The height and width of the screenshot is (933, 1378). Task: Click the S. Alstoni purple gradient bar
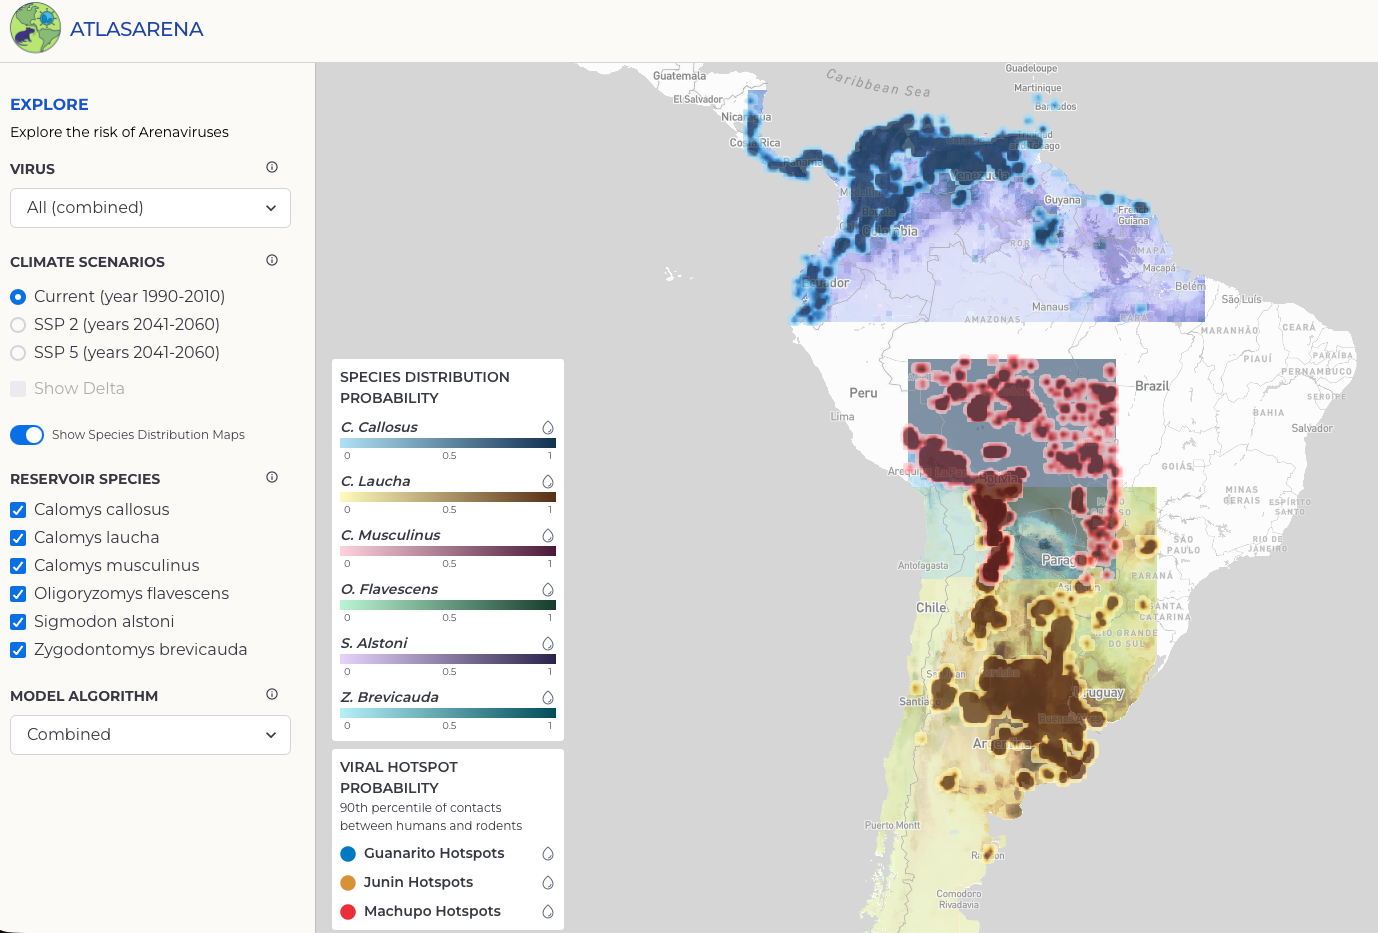coord(448,659)
